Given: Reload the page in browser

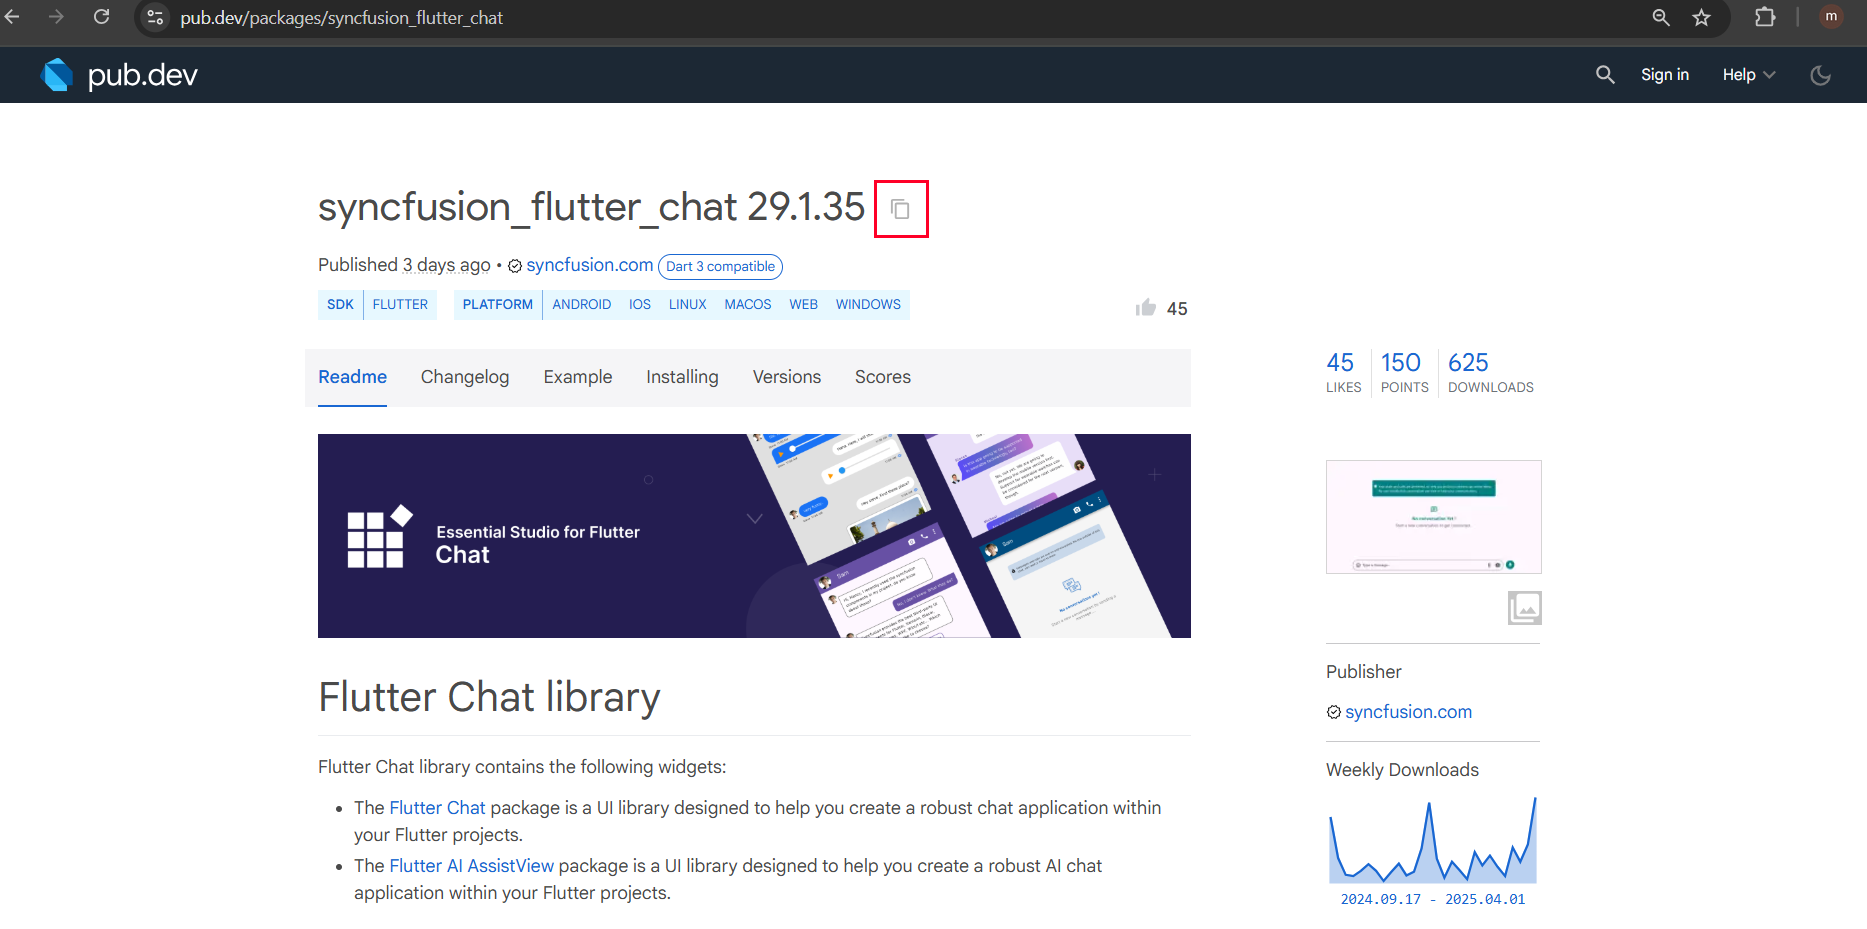Looking at the screenshot, I should [x=102, y=17].
